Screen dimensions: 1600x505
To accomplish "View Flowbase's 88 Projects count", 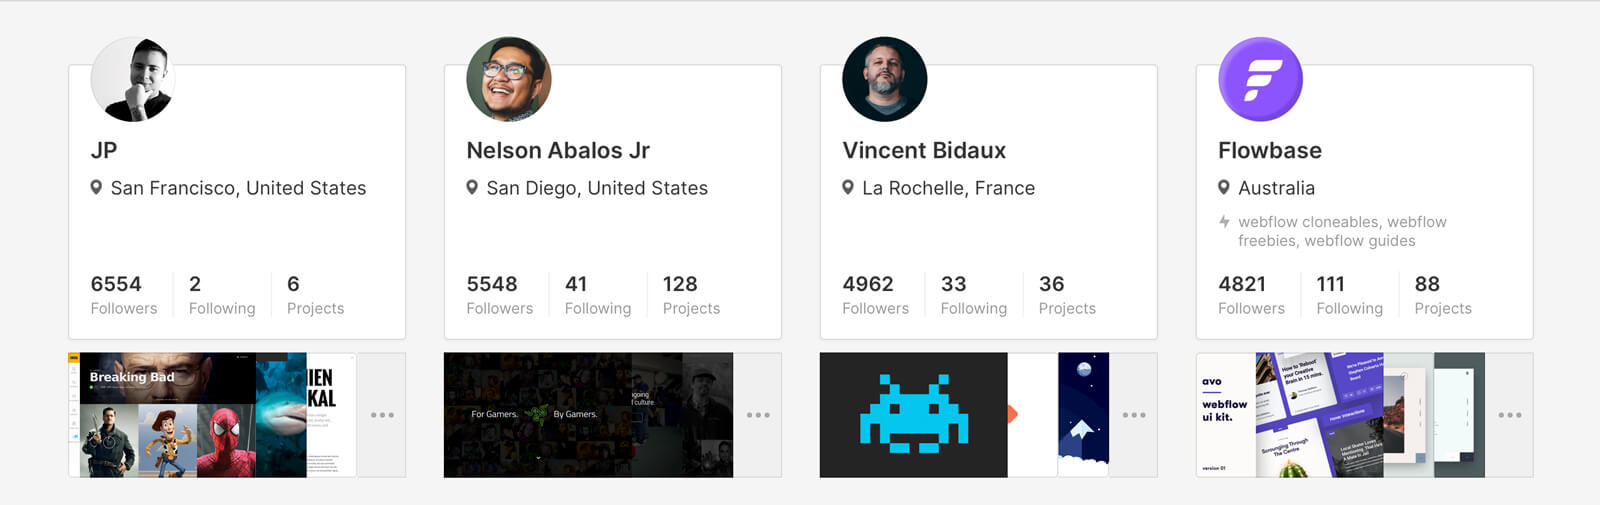I will pyautogui.click(x=1443, y=295).
